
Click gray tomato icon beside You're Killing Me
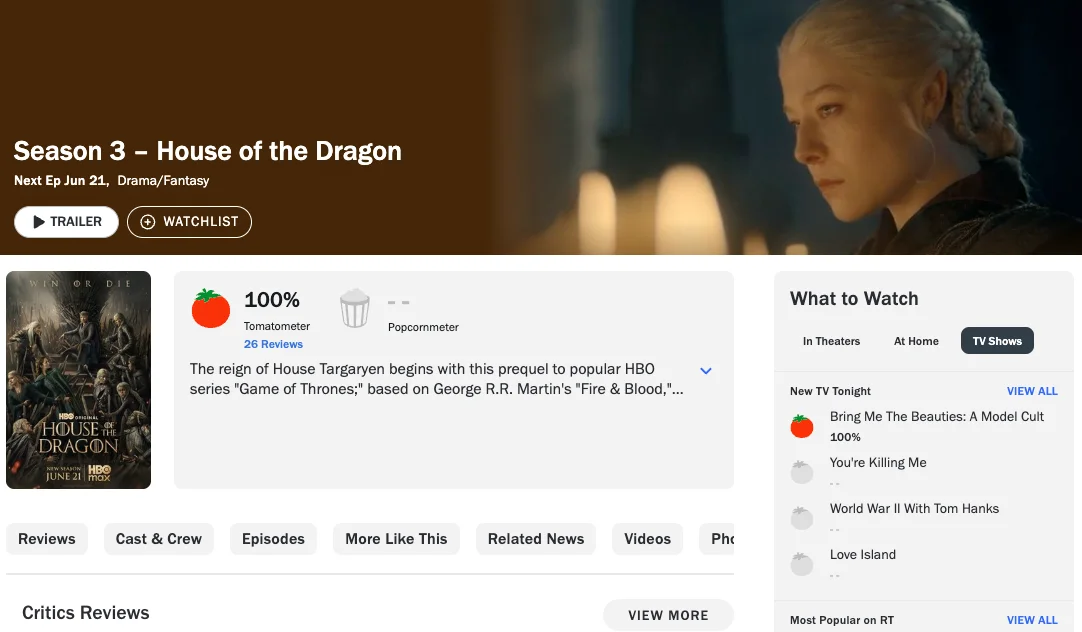pos(802,472)
